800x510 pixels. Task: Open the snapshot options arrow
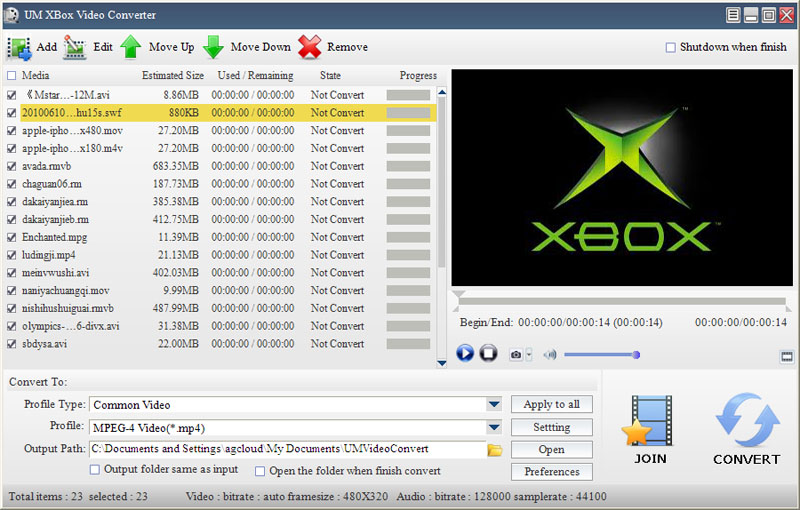coord(529,354)
